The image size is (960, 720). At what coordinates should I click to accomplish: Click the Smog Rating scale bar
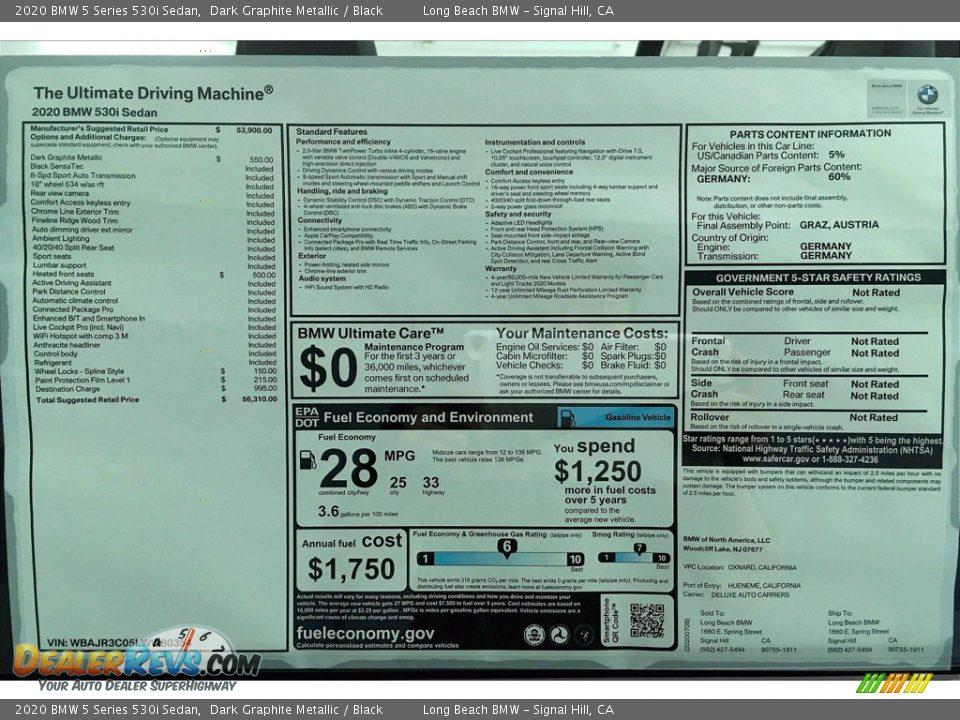(634, 558)
